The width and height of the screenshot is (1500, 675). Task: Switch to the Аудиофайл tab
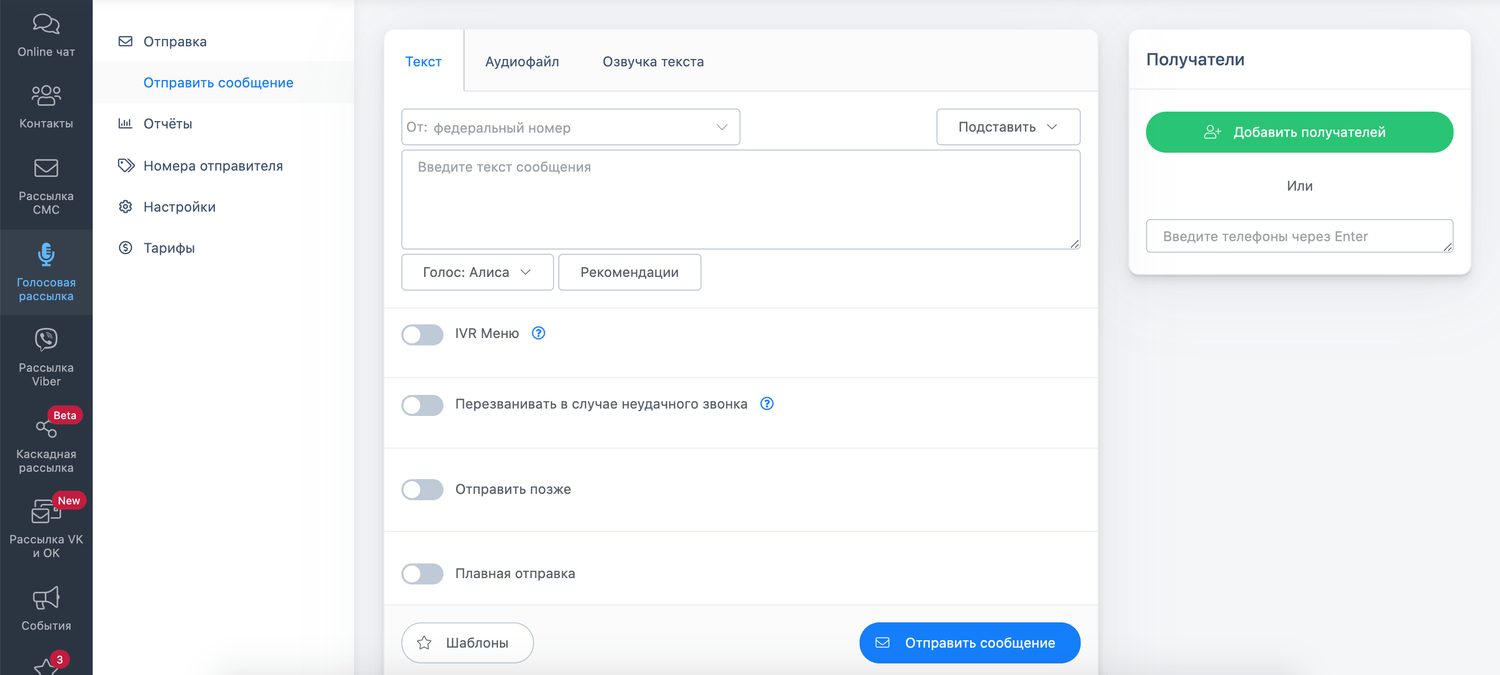(522, 61)
